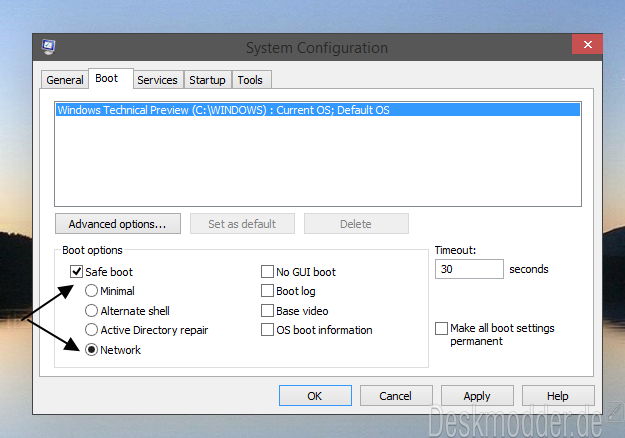625x438 pixels.
Task: Apply the boot settings
Action: [477, 395]
